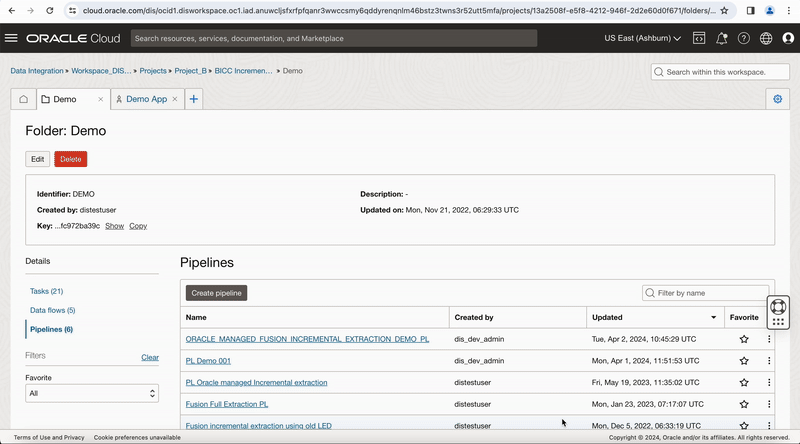Image resolution: width=800 pixels, height=444 pixels.
Task: Open Fusion Full Extraction PL pipeline
Action: coord(227,404)
